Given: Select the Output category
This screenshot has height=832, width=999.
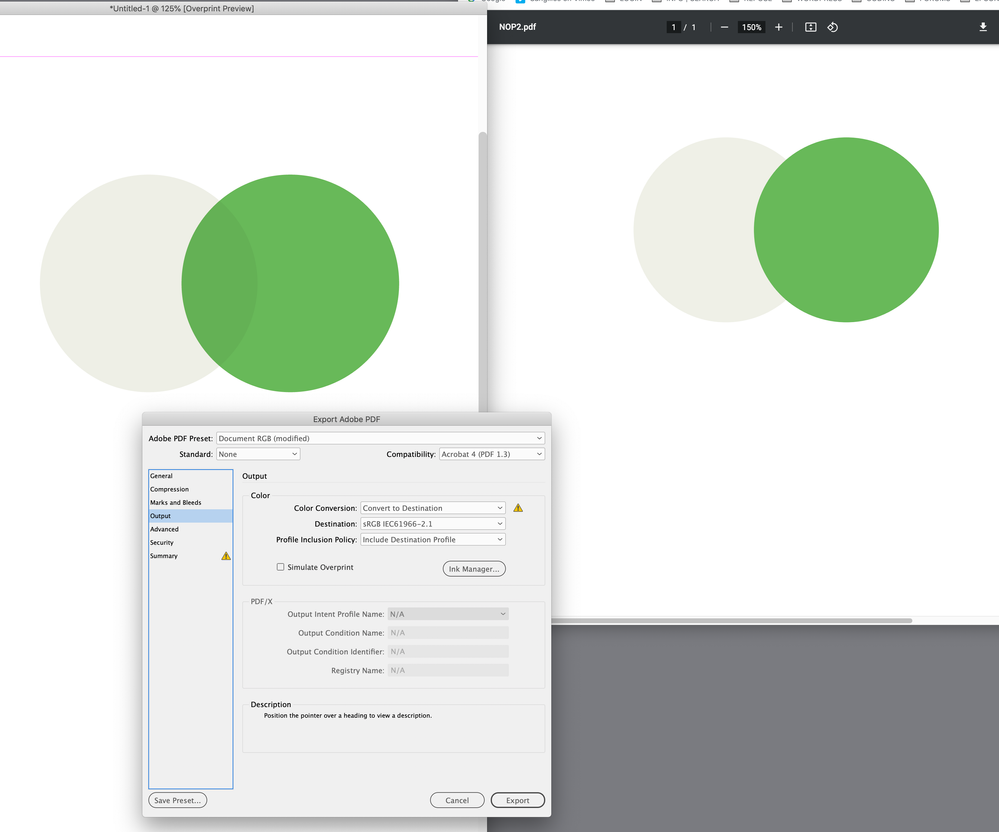Looking at the screenshot, I should (190, 516).
